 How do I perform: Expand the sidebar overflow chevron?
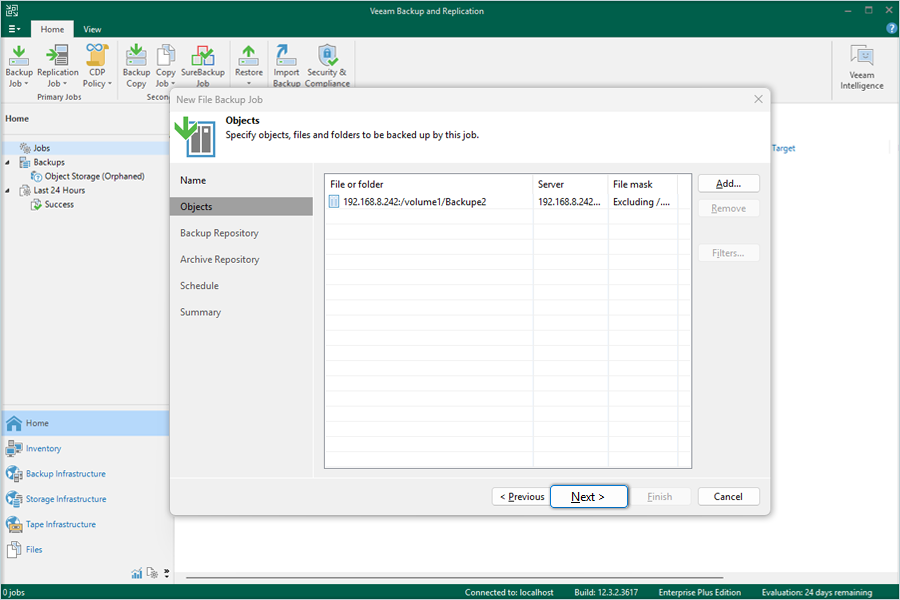(x=166, y=573)
